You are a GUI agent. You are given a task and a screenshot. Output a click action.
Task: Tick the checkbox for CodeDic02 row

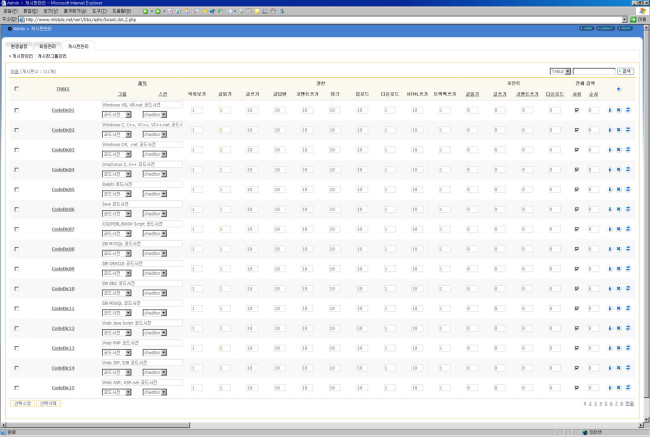tap(16, 130)
